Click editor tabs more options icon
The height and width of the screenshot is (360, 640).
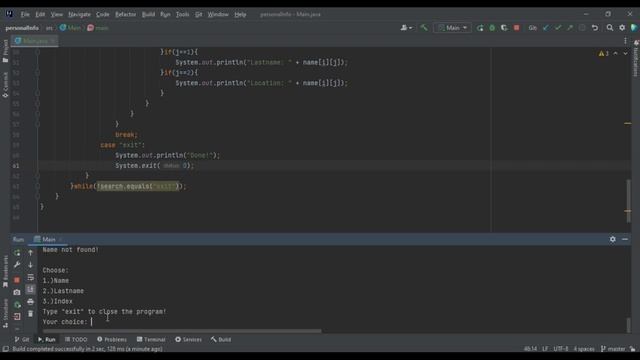(x=625, y=41)
